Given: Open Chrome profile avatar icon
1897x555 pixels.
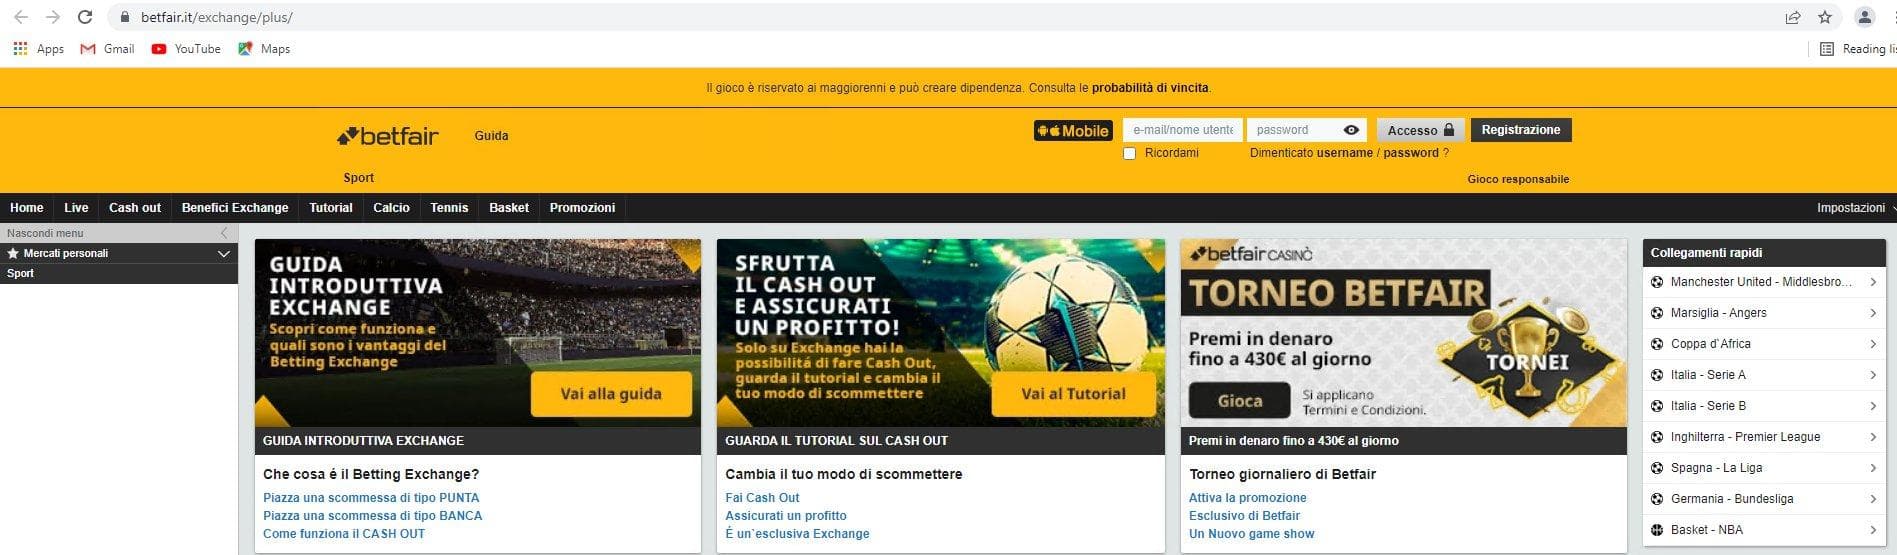Looking at the screenshot, I should tap(1865, 17).
